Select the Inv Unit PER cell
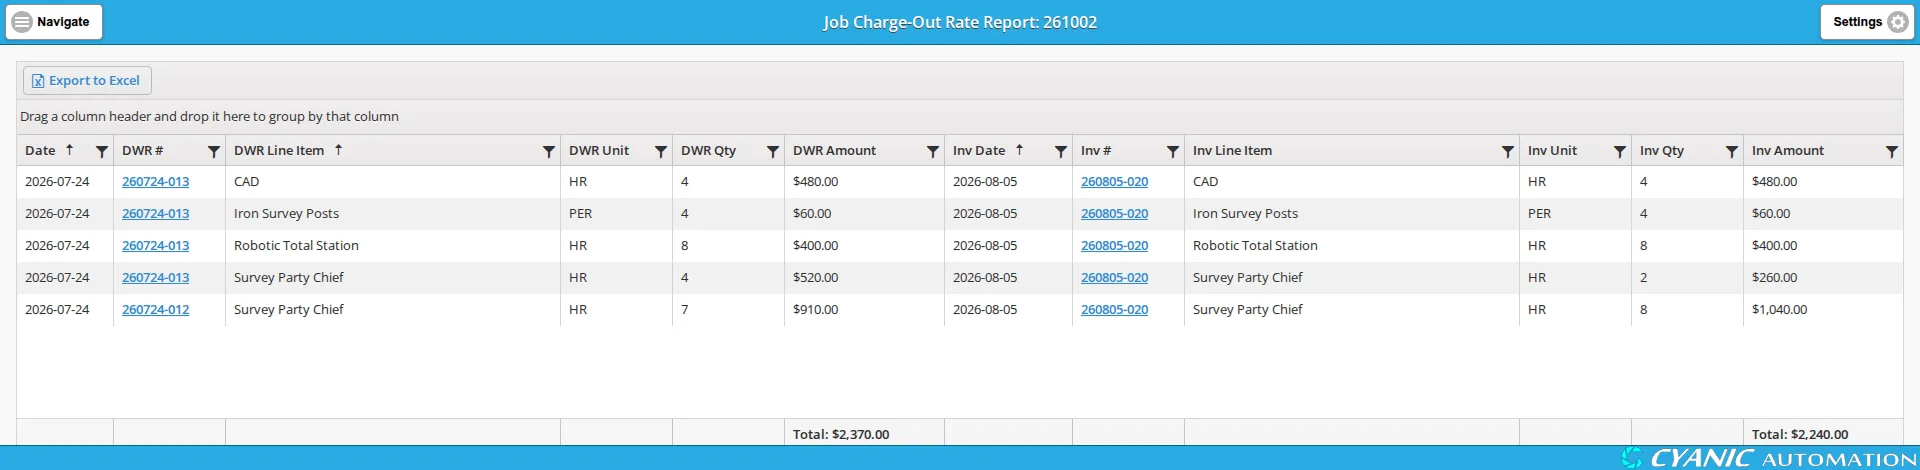The width and height of the screenshot is (1920, 470). pos(1575,214)
